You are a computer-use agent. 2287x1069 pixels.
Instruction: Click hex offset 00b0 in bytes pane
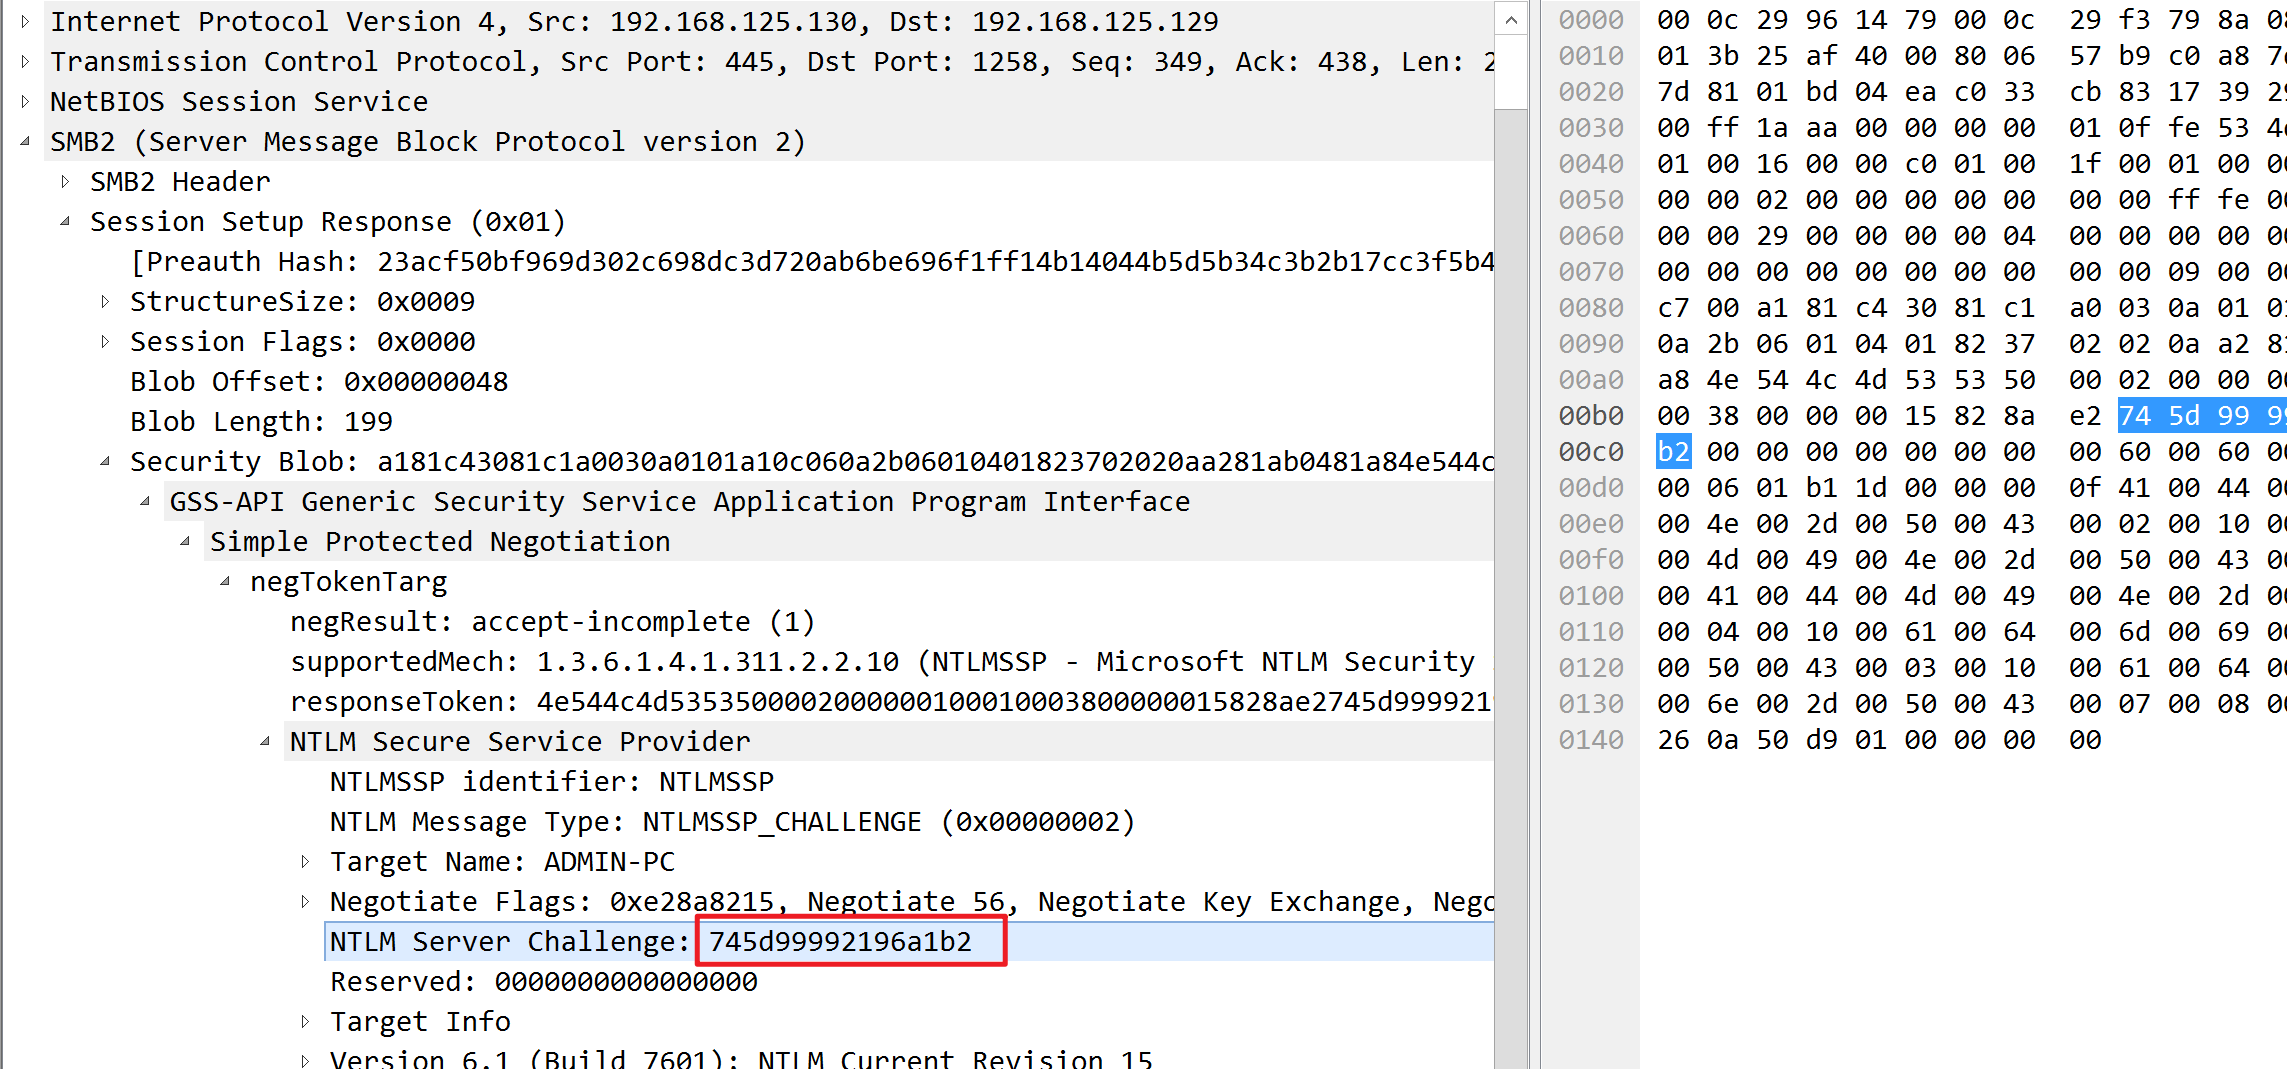[1591, 415]
